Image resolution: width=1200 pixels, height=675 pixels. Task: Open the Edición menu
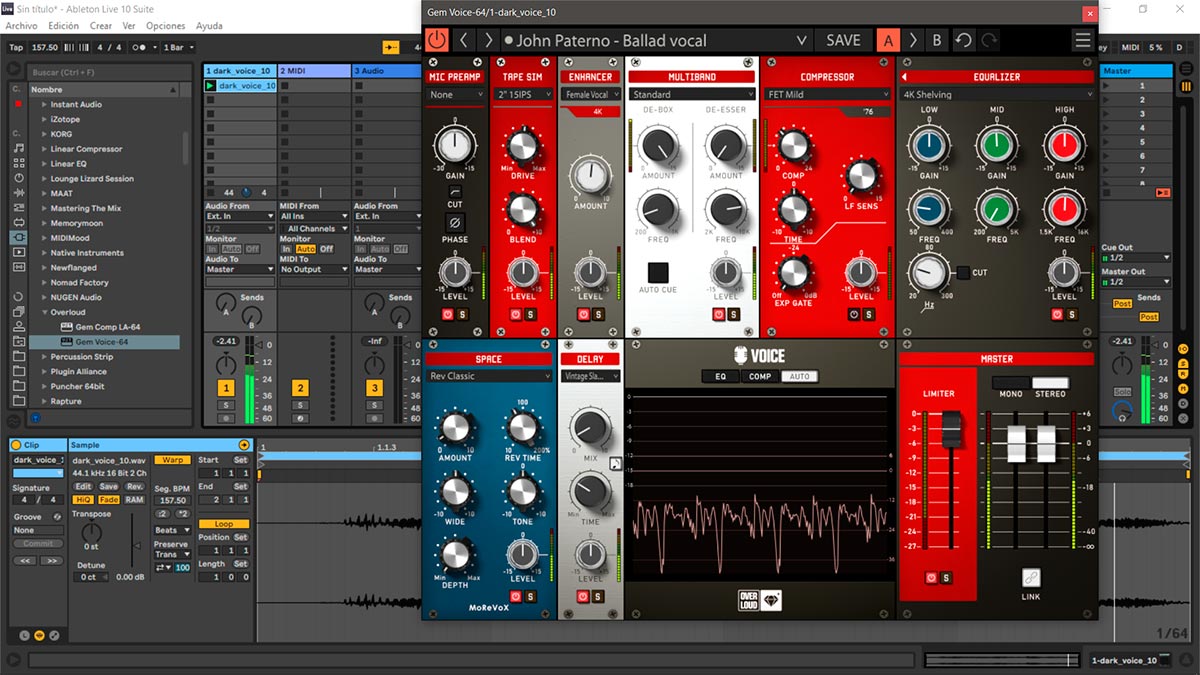pos(64,26)
